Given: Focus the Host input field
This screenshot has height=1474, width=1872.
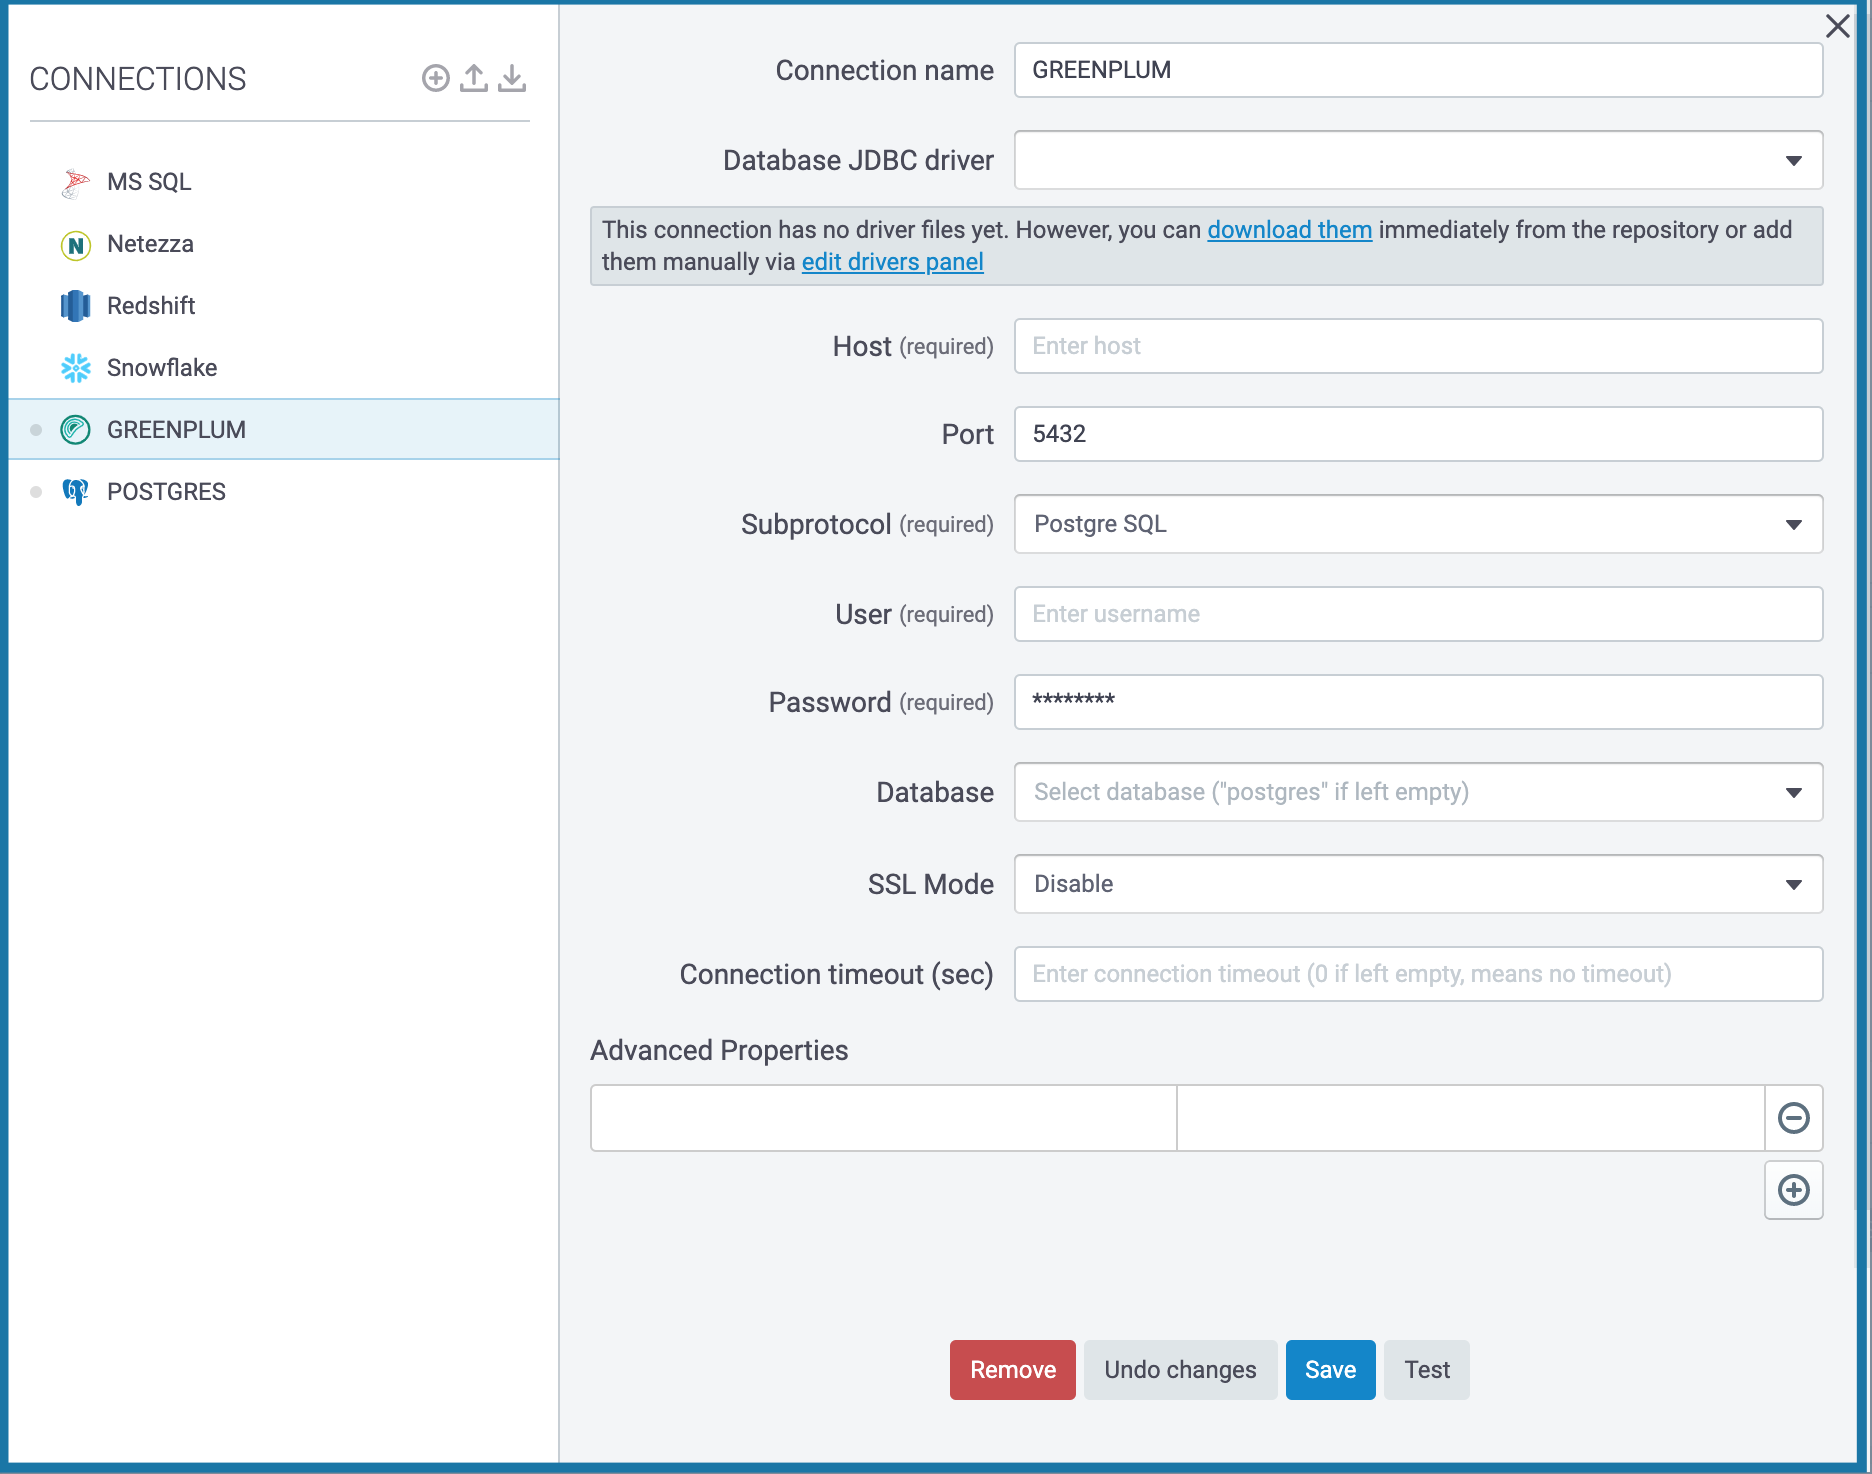Looking at the screenshot, I should tap(1418, 346).
